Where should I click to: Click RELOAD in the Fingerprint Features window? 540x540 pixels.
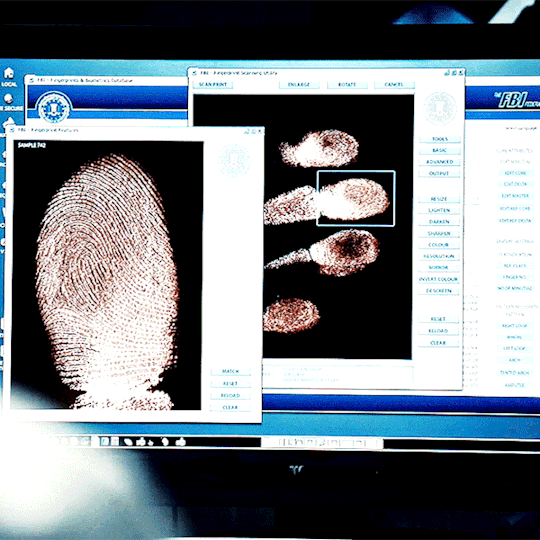(230, 396)
